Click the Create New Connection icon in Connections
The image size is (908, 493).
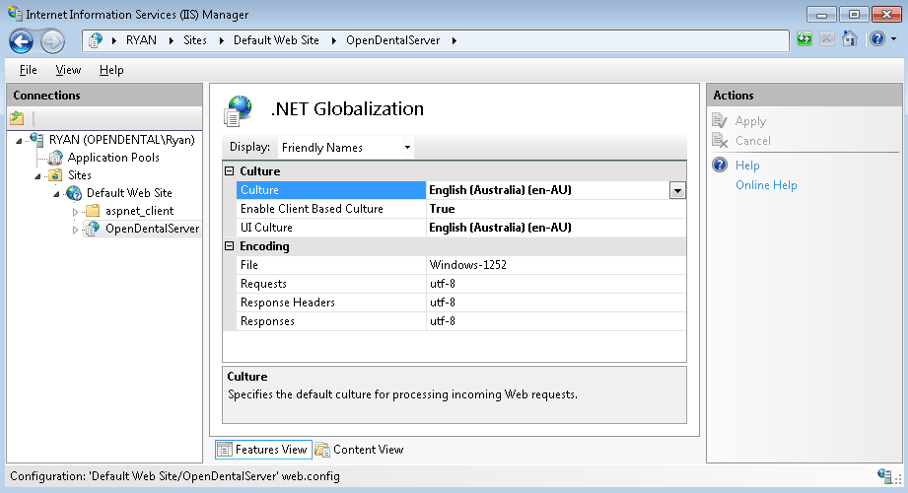pyautogui.click(x=17, y=119)
